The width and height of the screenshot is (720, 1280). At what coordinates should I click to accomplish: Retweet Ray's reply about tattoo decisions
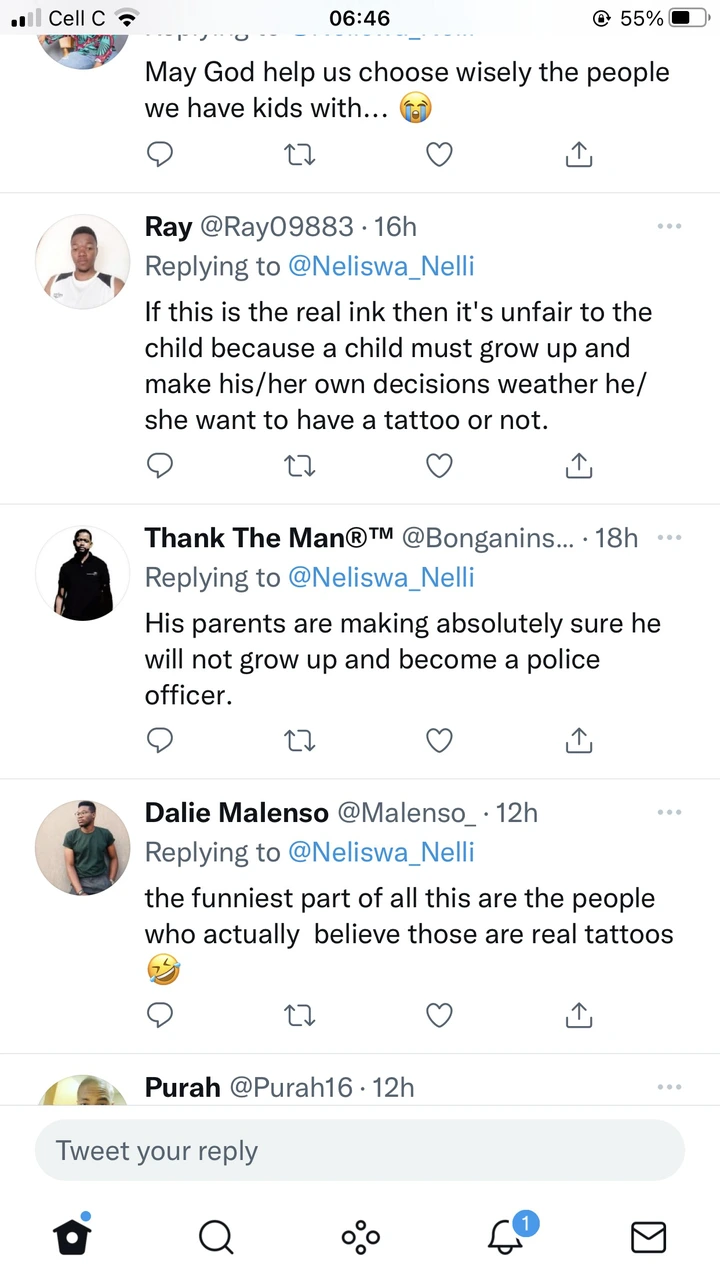point(300,466)
